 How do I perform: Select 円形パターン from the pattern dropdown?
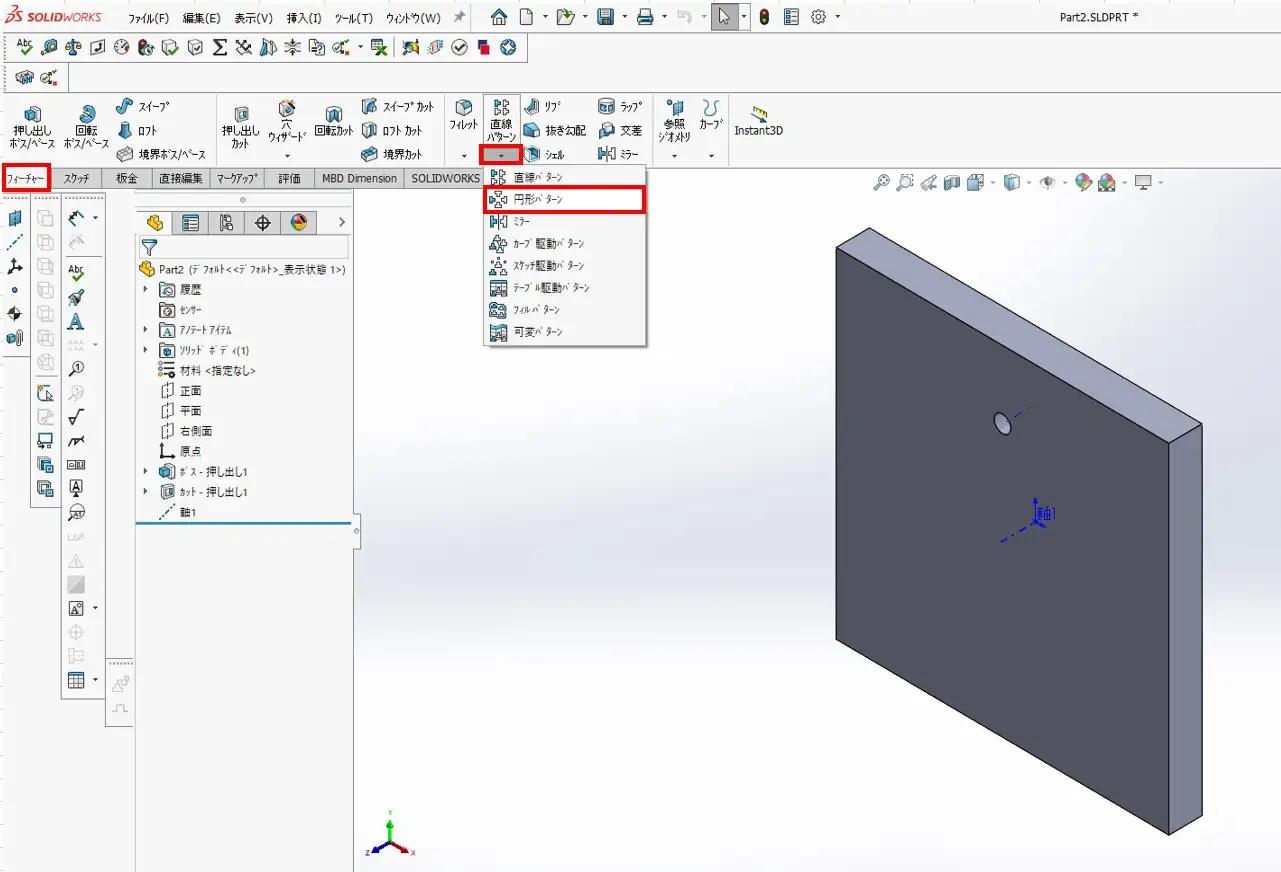pos(538,200)
